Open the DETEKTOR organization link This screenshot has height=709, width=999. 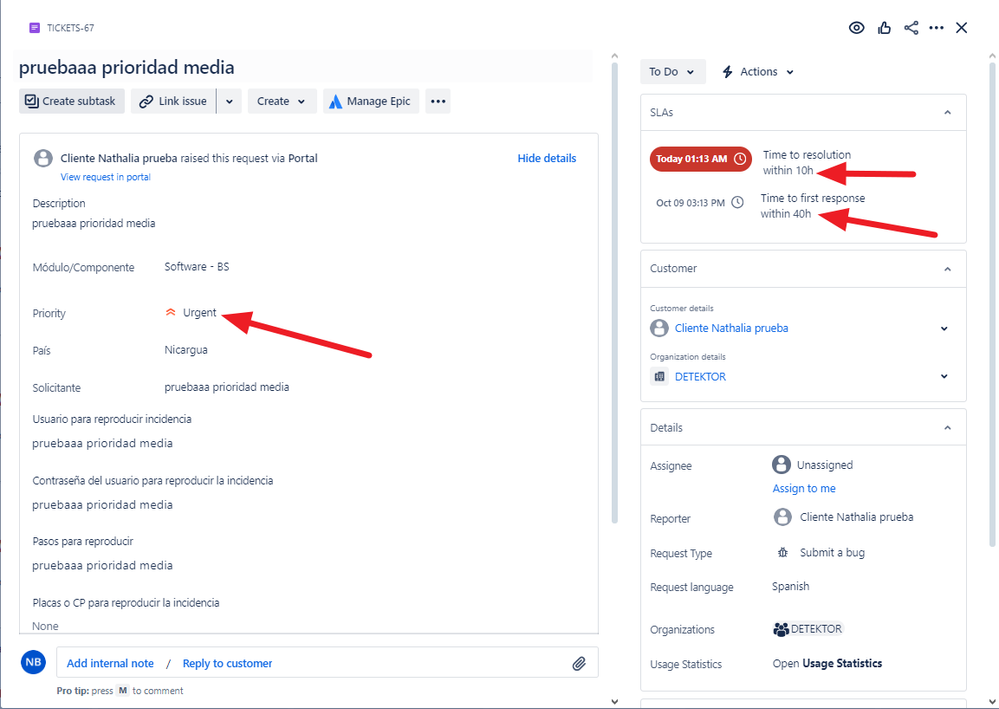click(700, 376)
